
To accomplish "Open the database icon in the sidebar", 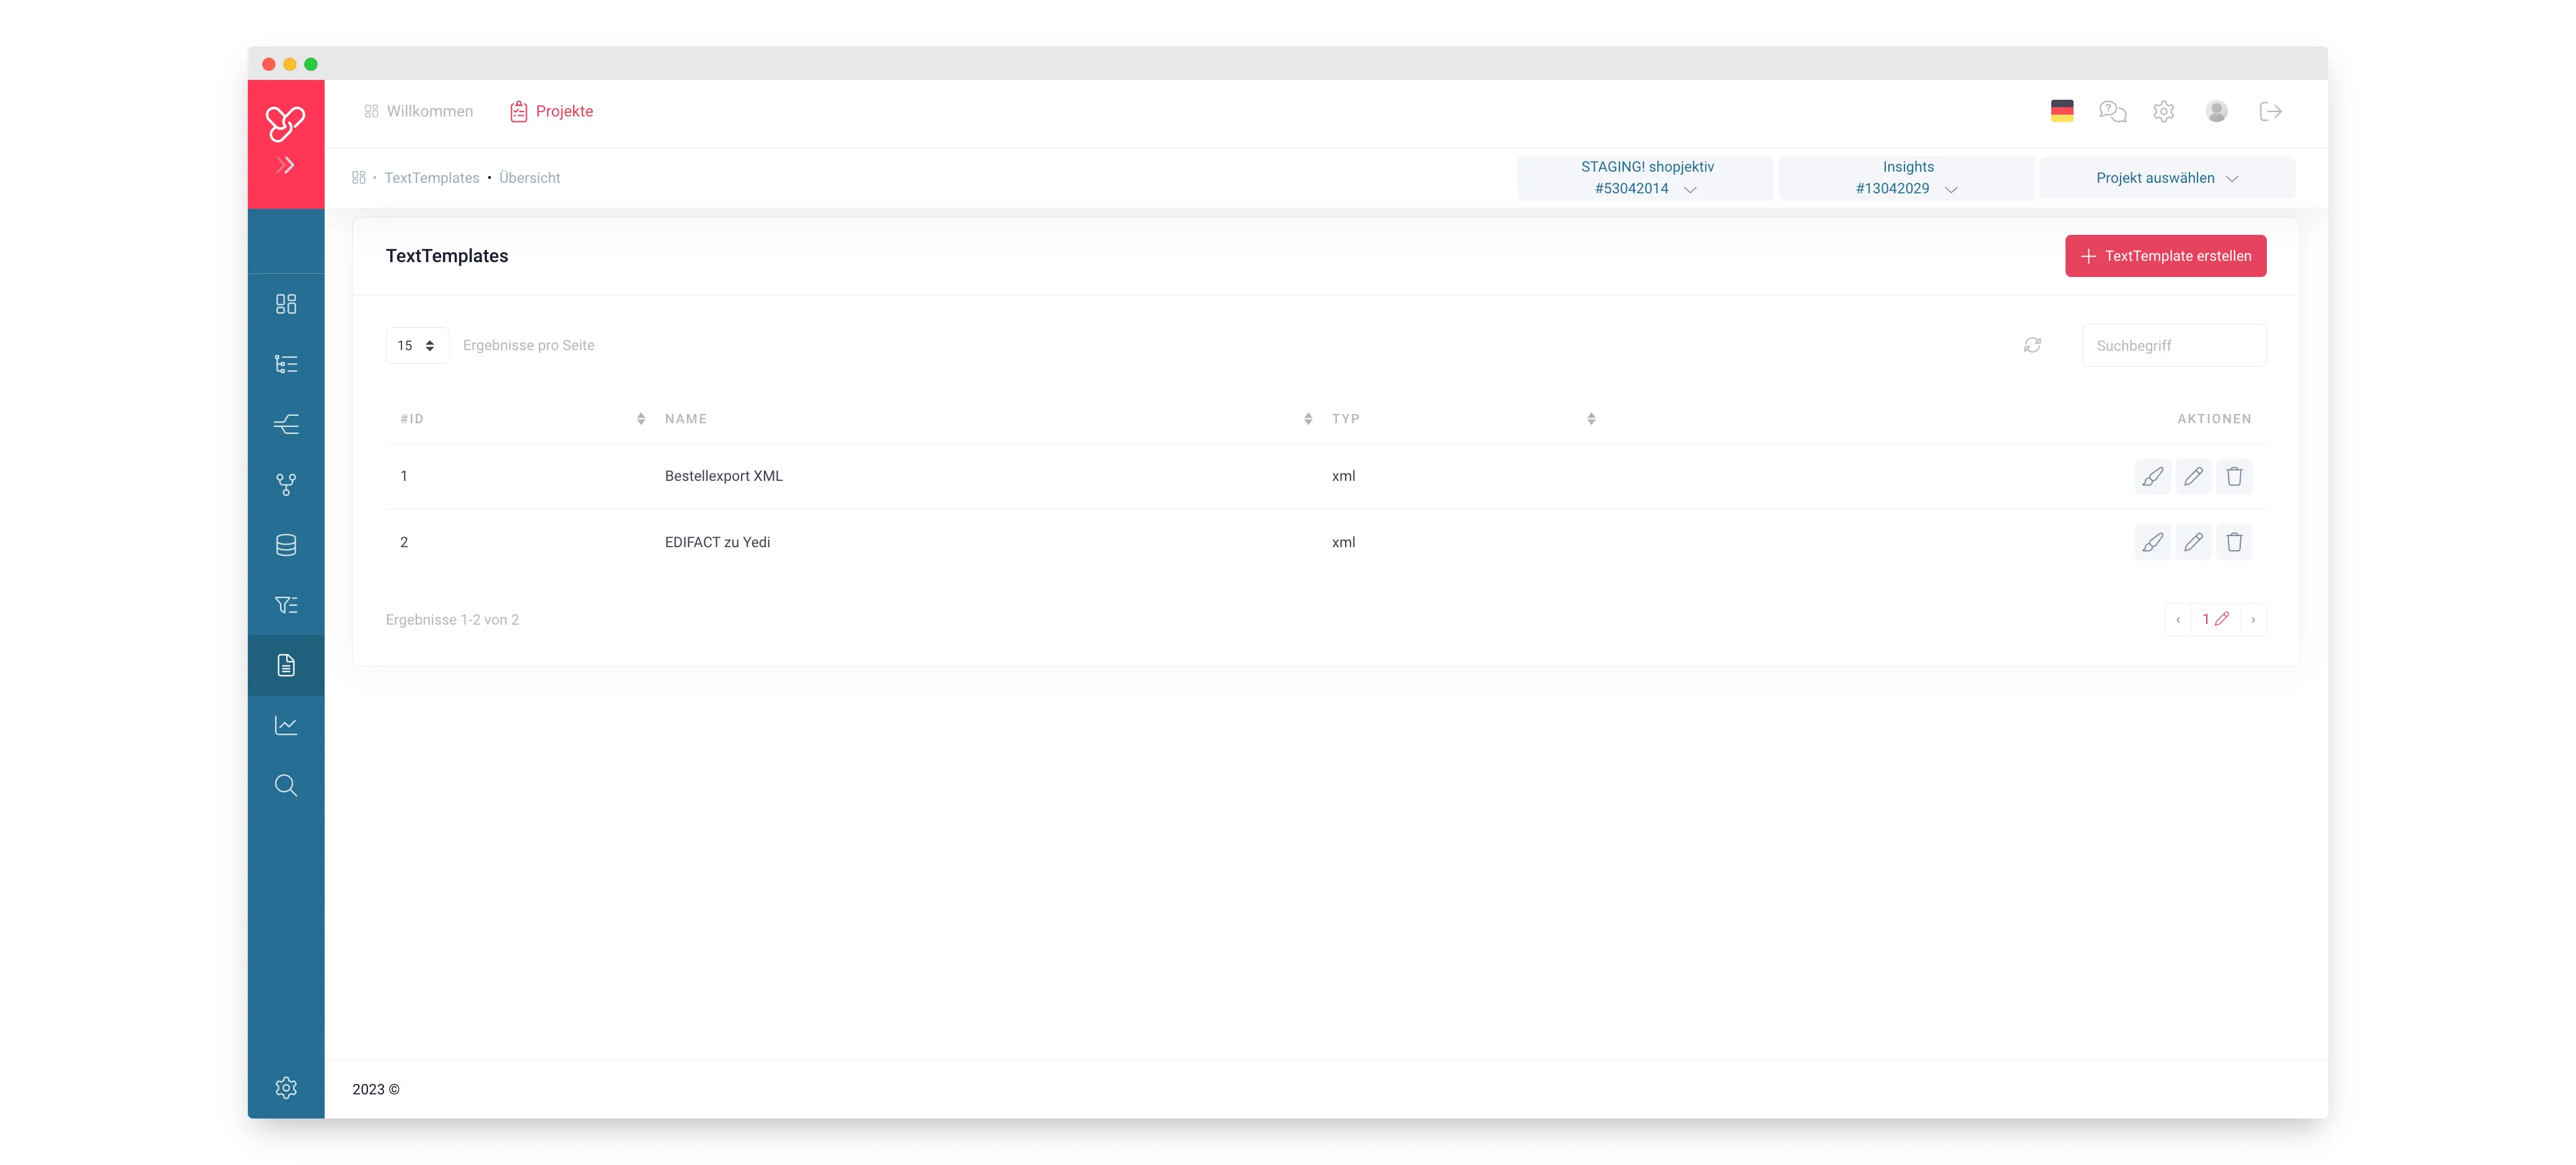I will [x=286, y=545].
